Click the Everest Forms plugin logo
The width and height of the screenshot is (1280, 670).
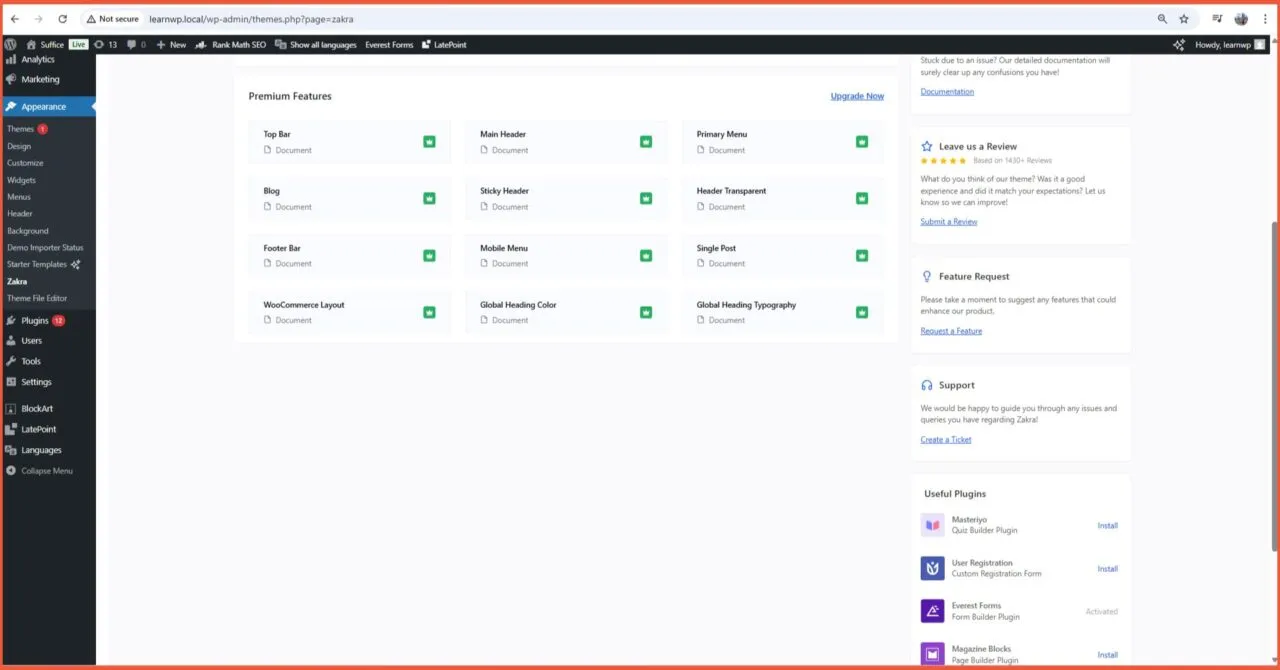click(x=932, y=611)
